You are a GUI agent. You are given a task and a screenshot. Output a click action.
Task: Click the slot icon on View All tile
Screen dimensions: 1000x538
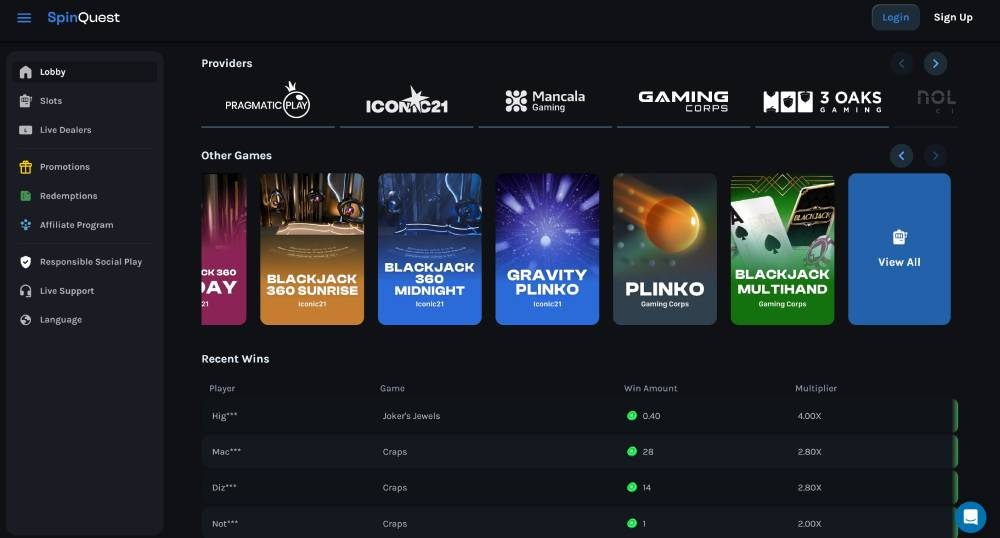(x=899, y=237)
